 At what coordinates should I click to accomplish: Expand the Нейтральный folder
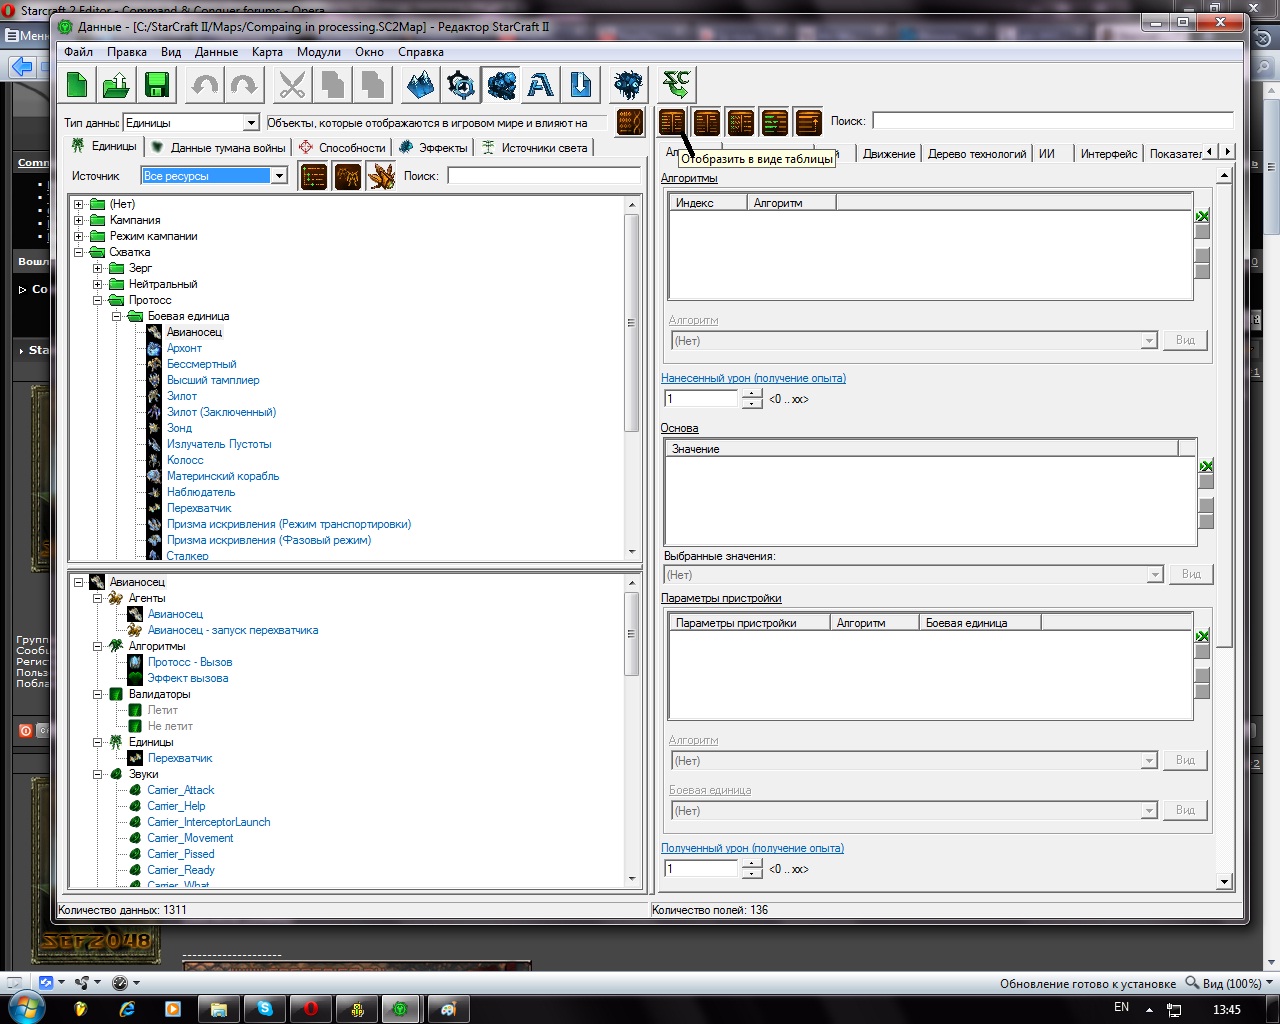pyautogui.click(x=97, y=284)
